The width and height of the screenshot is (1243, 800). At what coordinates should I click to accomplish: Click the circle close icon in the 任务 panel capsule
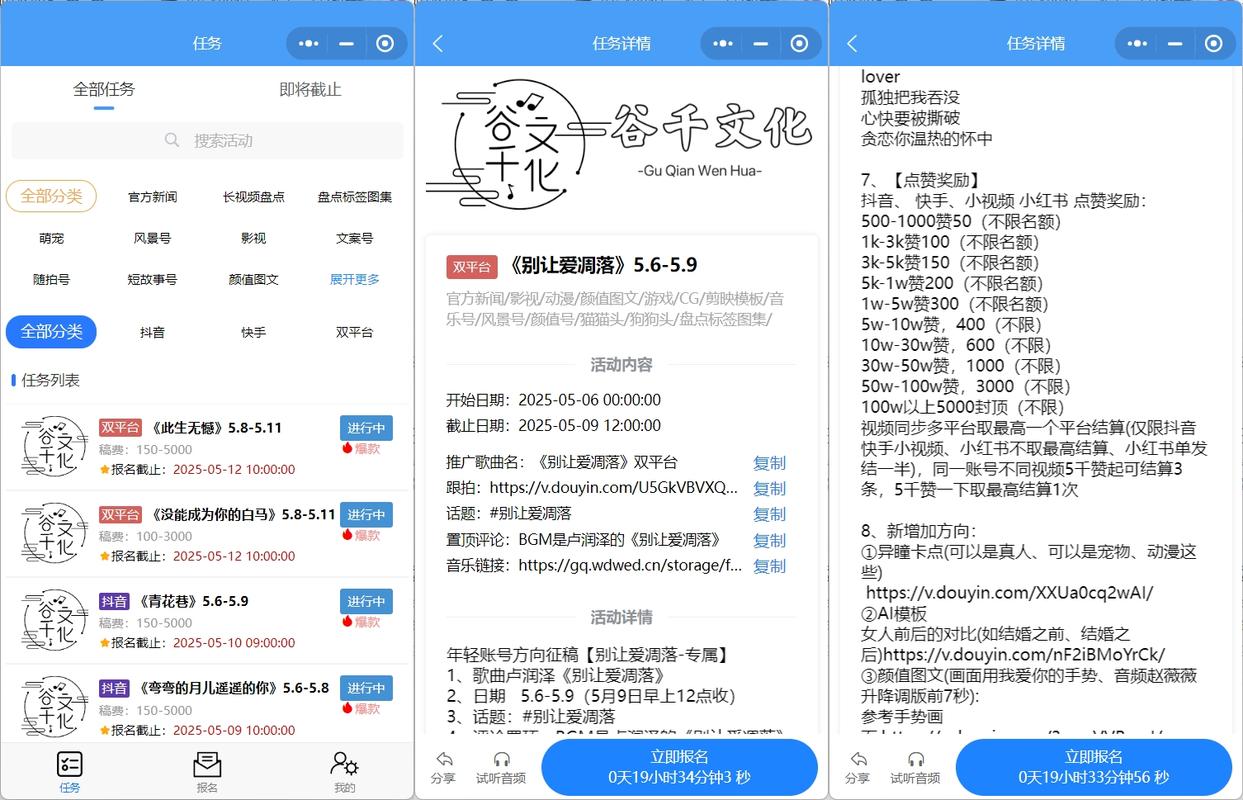tap(385, 43)
